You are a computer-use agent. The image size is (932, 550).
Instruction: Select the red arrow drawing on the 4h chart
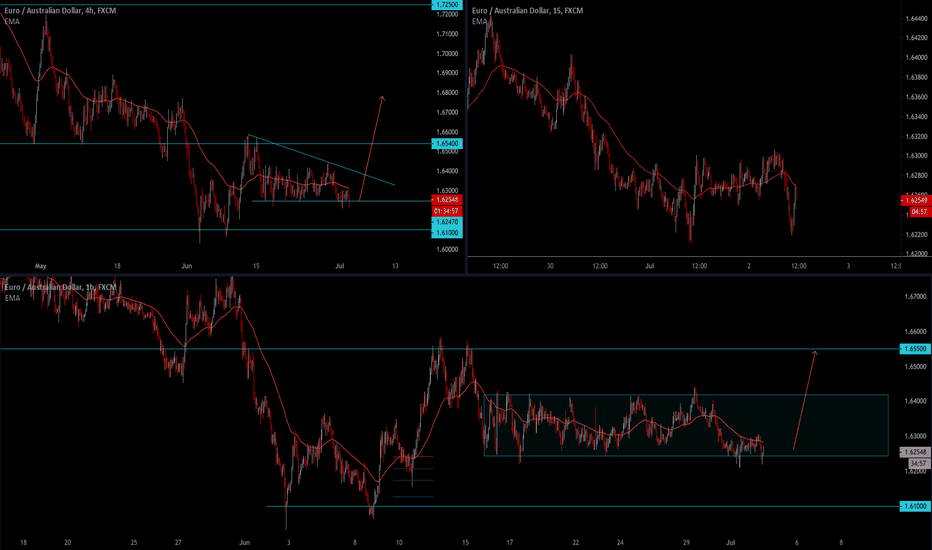tap(372, 147)
